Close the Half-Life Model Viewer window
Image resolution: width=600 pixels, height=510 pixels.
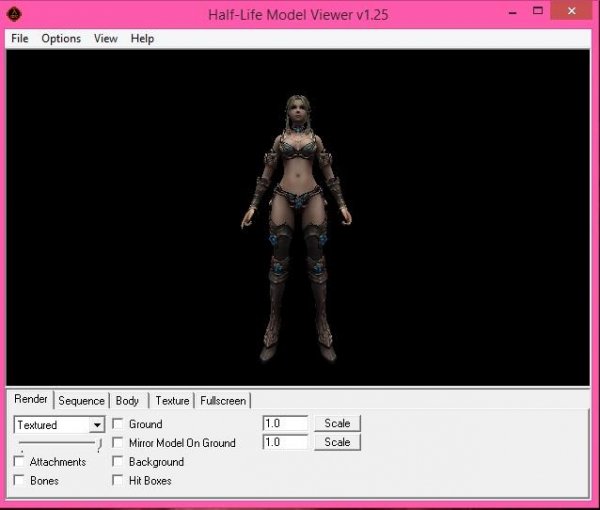click(572, 11)
